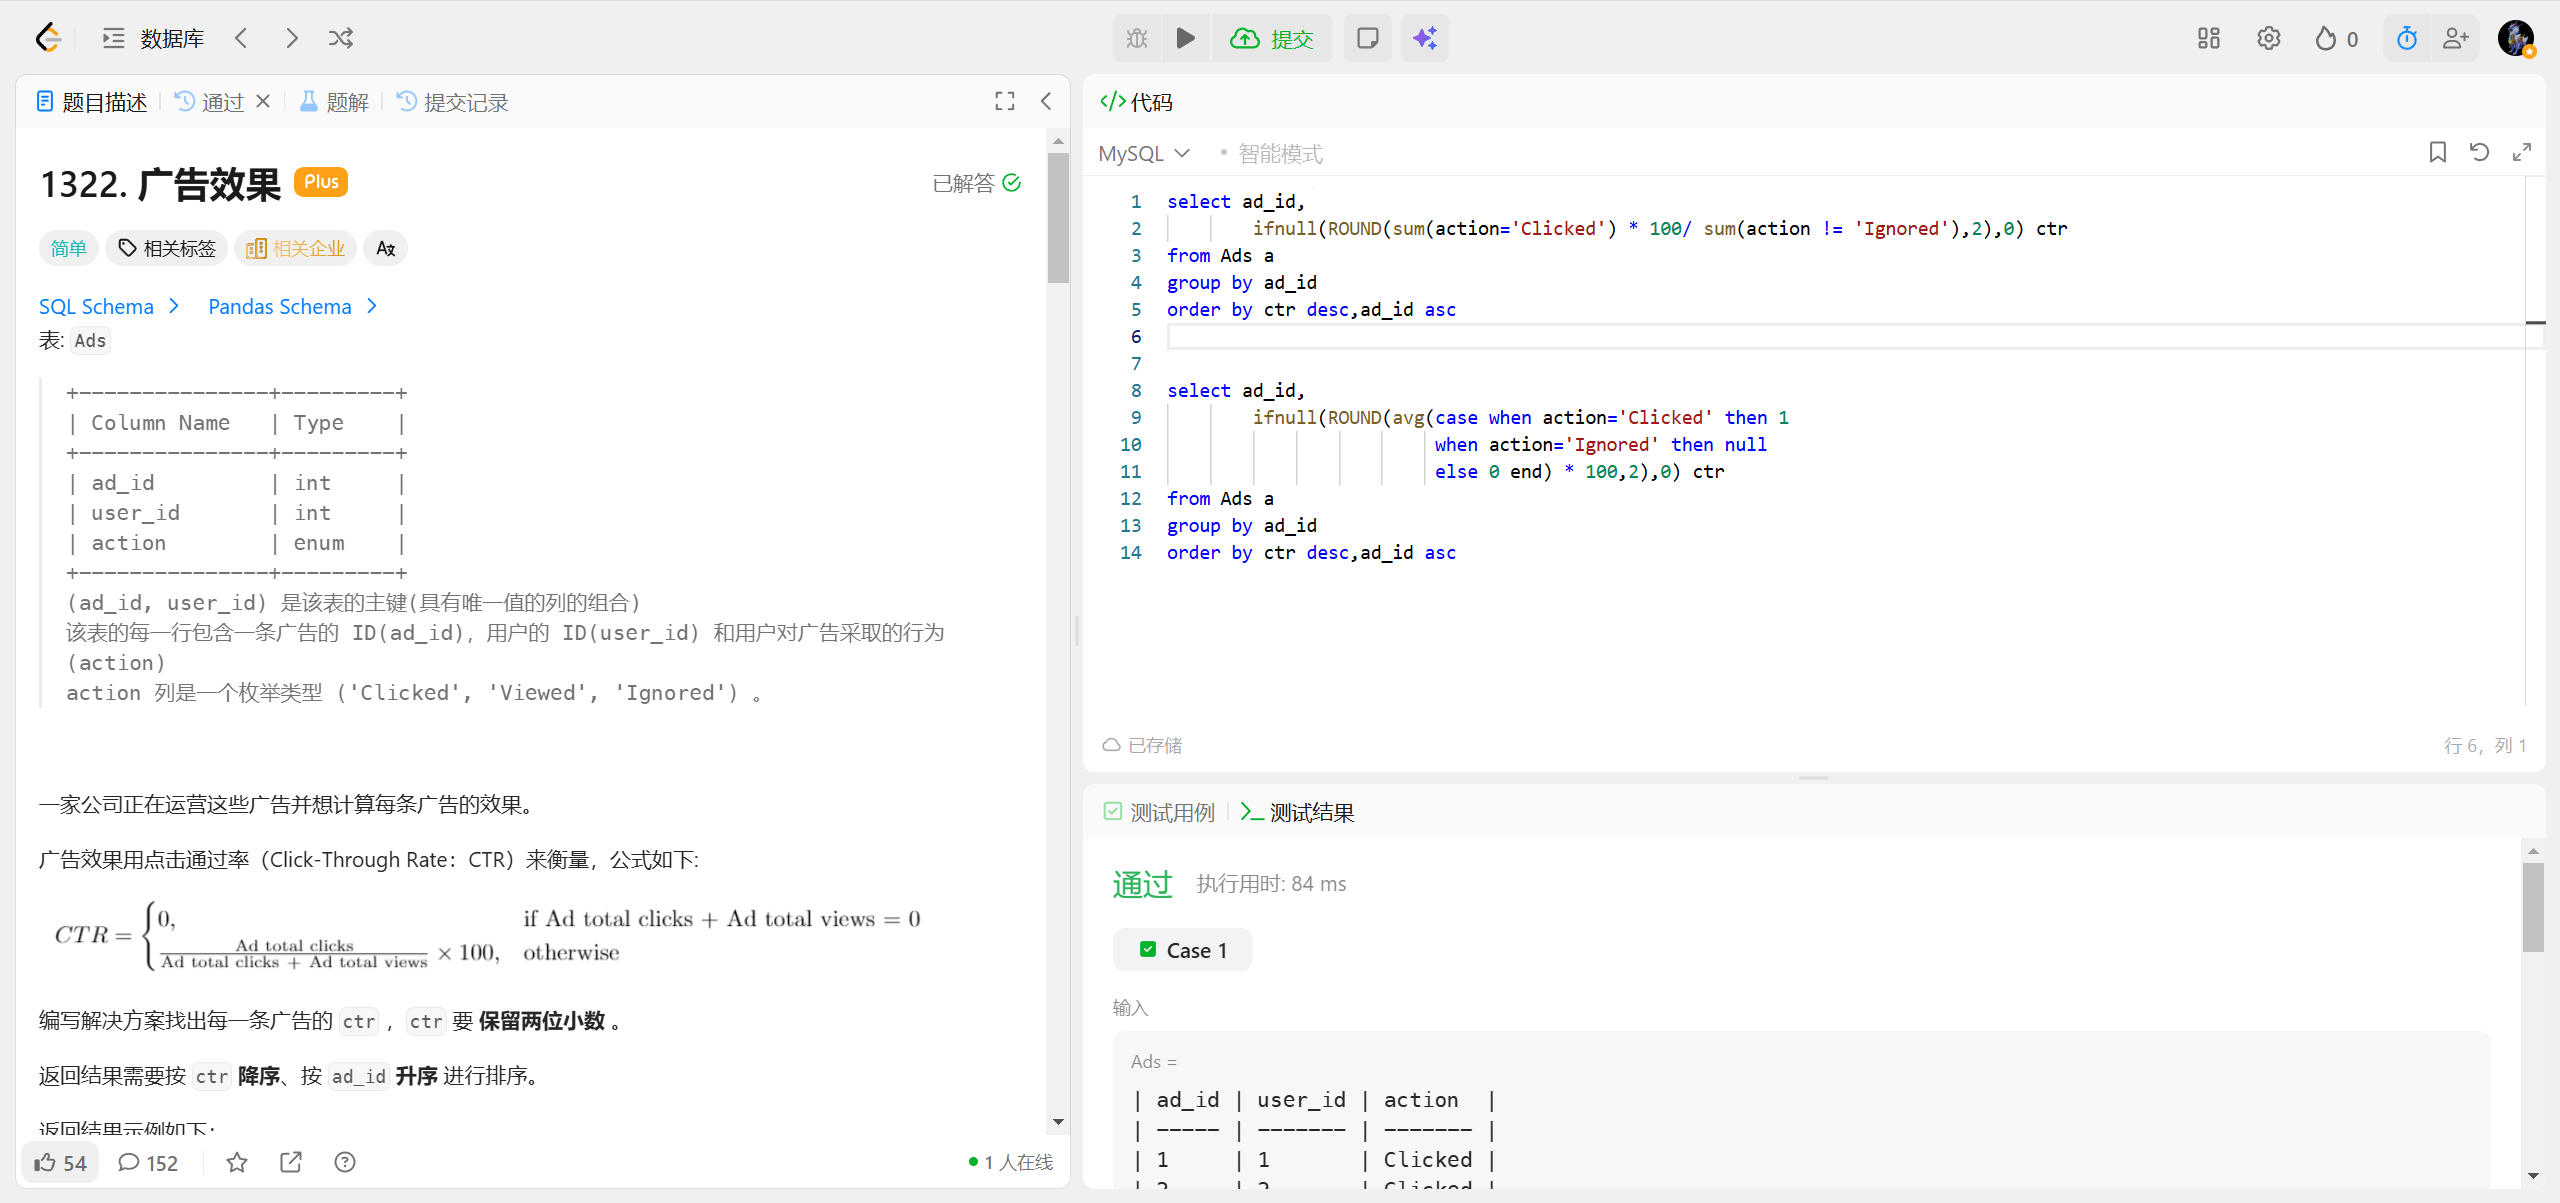The image size is (2560, 1203).
Task: Like the problem thumbs up
Action: coord(60,1162)
